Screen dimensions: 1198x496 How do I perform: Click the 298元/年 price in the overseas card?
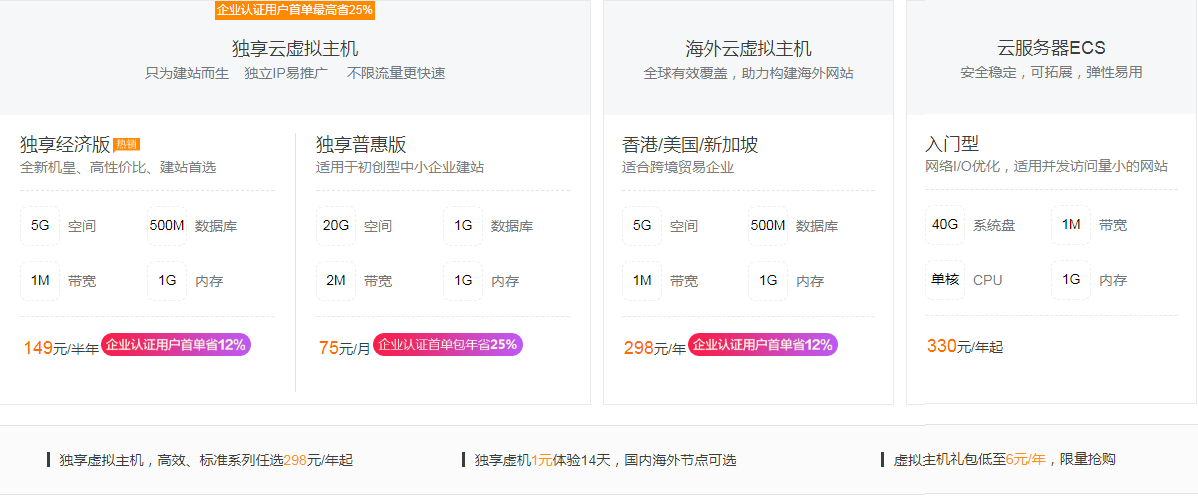655,348
